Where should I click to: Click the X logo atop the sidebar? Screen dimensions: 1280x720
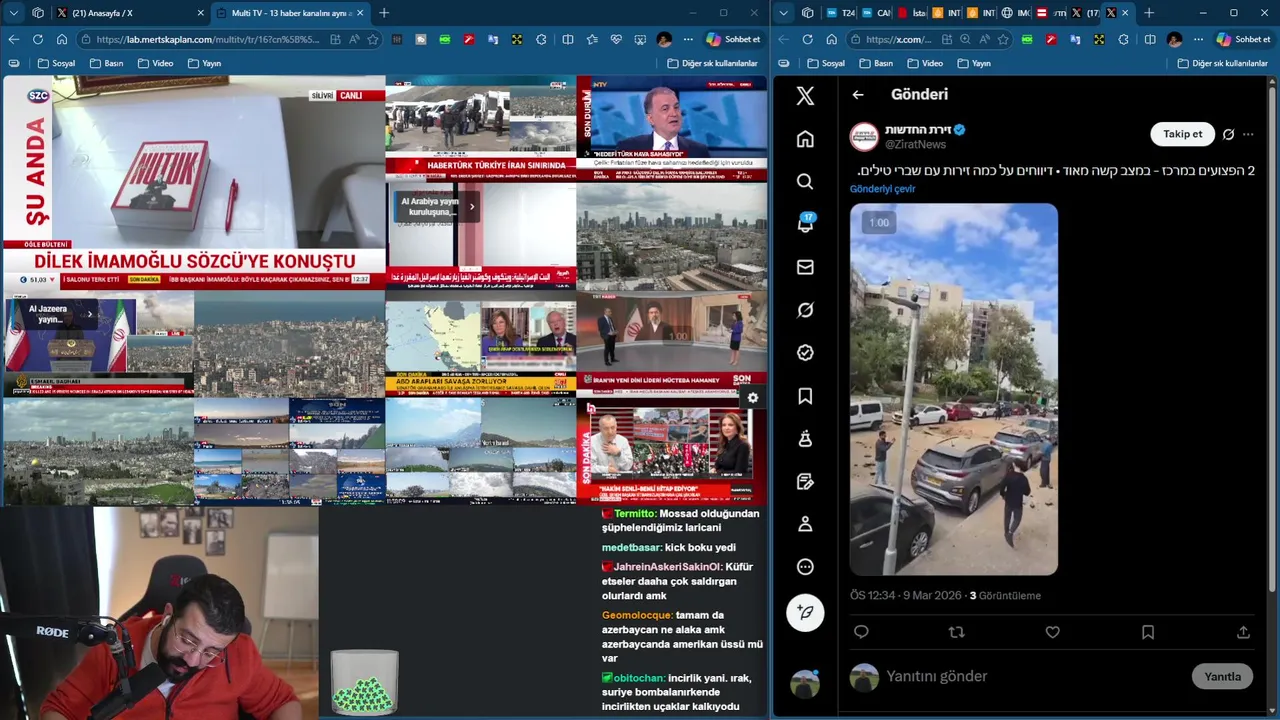[x=805, y=96]
